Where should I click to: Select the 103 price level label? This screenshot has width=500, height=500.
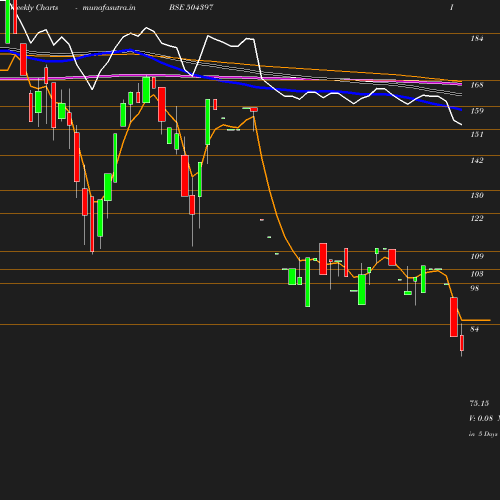pyautogui.click(x=477, y=274)
